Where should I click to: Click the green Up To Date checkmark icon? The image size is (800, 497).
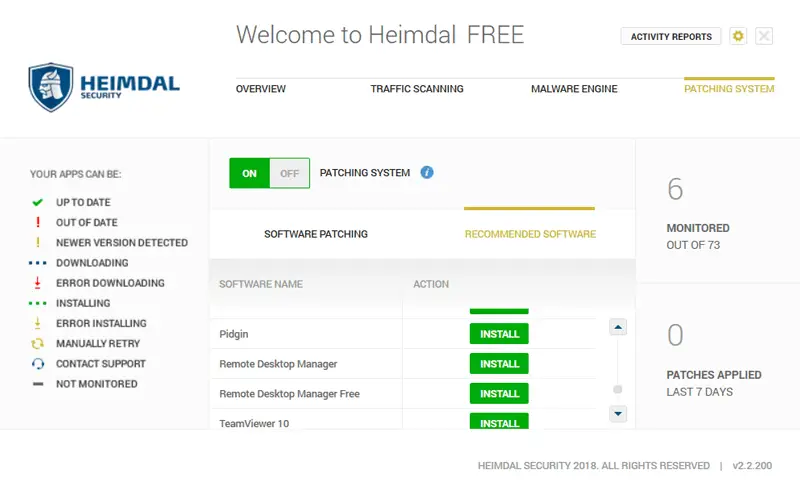tap(37, 202)
